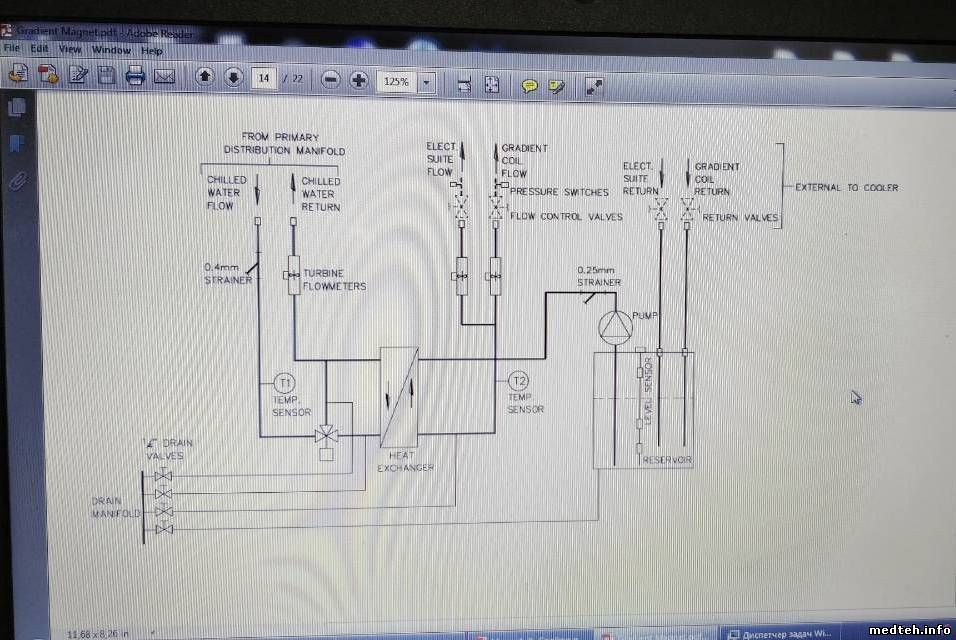Zoom in with the plus button
The image size is (956, 640).
(x=359, y=80)
